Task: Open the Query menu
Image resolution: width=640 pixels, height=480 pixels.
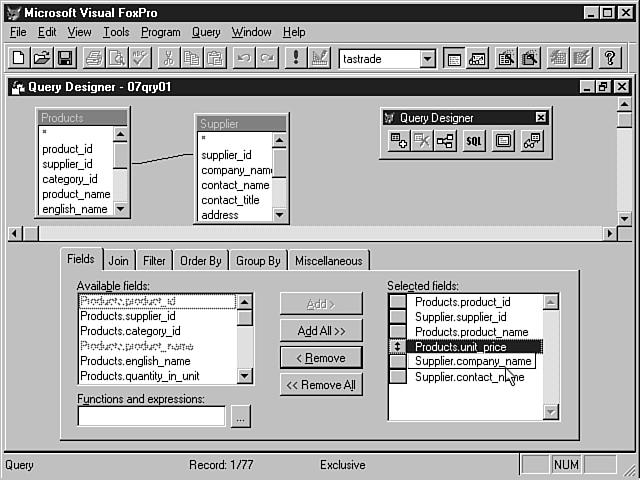Action: 206,32
